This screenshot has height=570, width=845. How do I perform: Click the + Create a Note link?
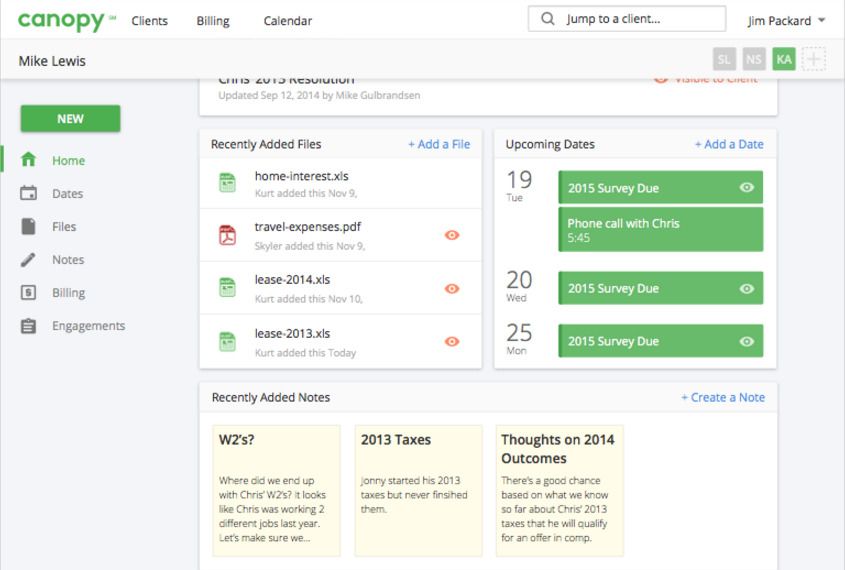722,397
